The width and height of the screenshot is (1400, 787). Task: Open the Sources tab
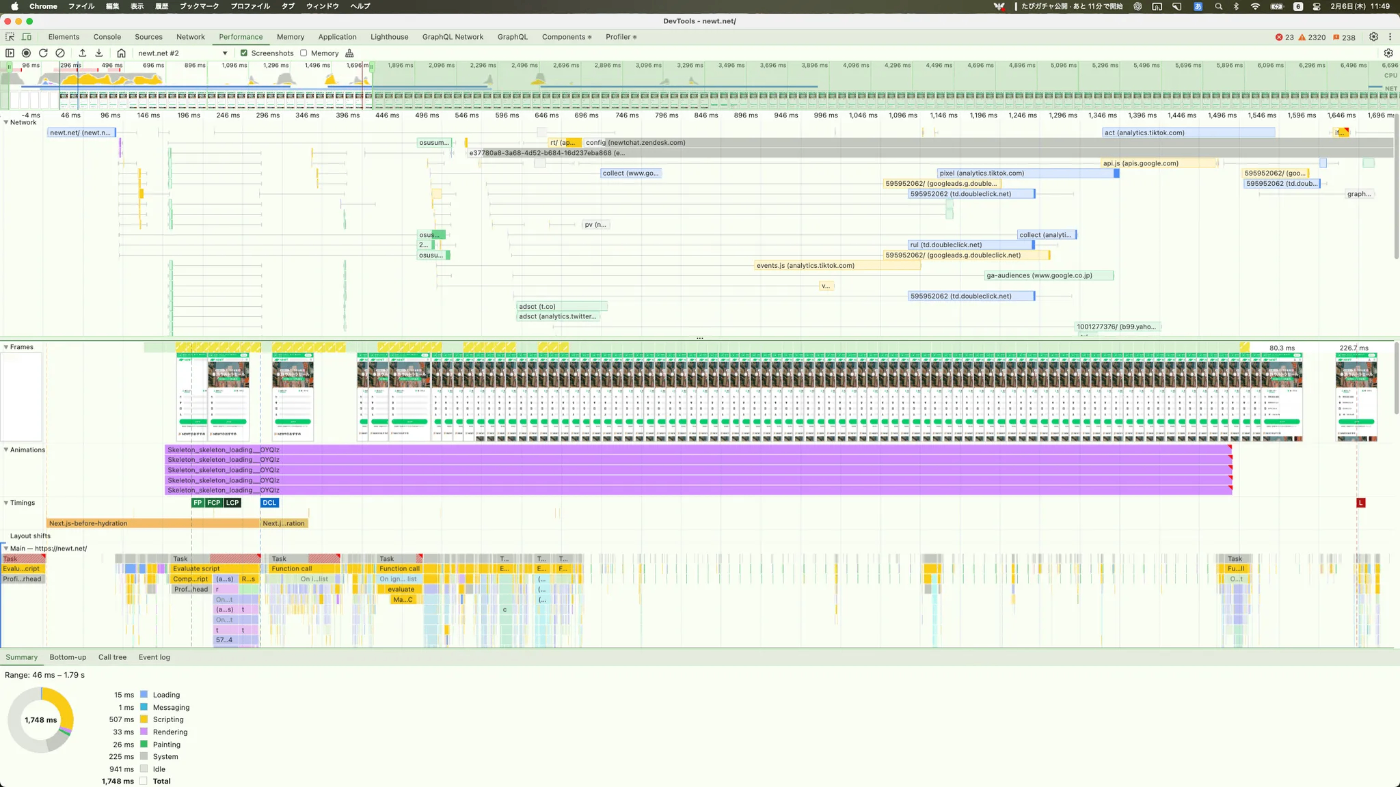point(148,37)
